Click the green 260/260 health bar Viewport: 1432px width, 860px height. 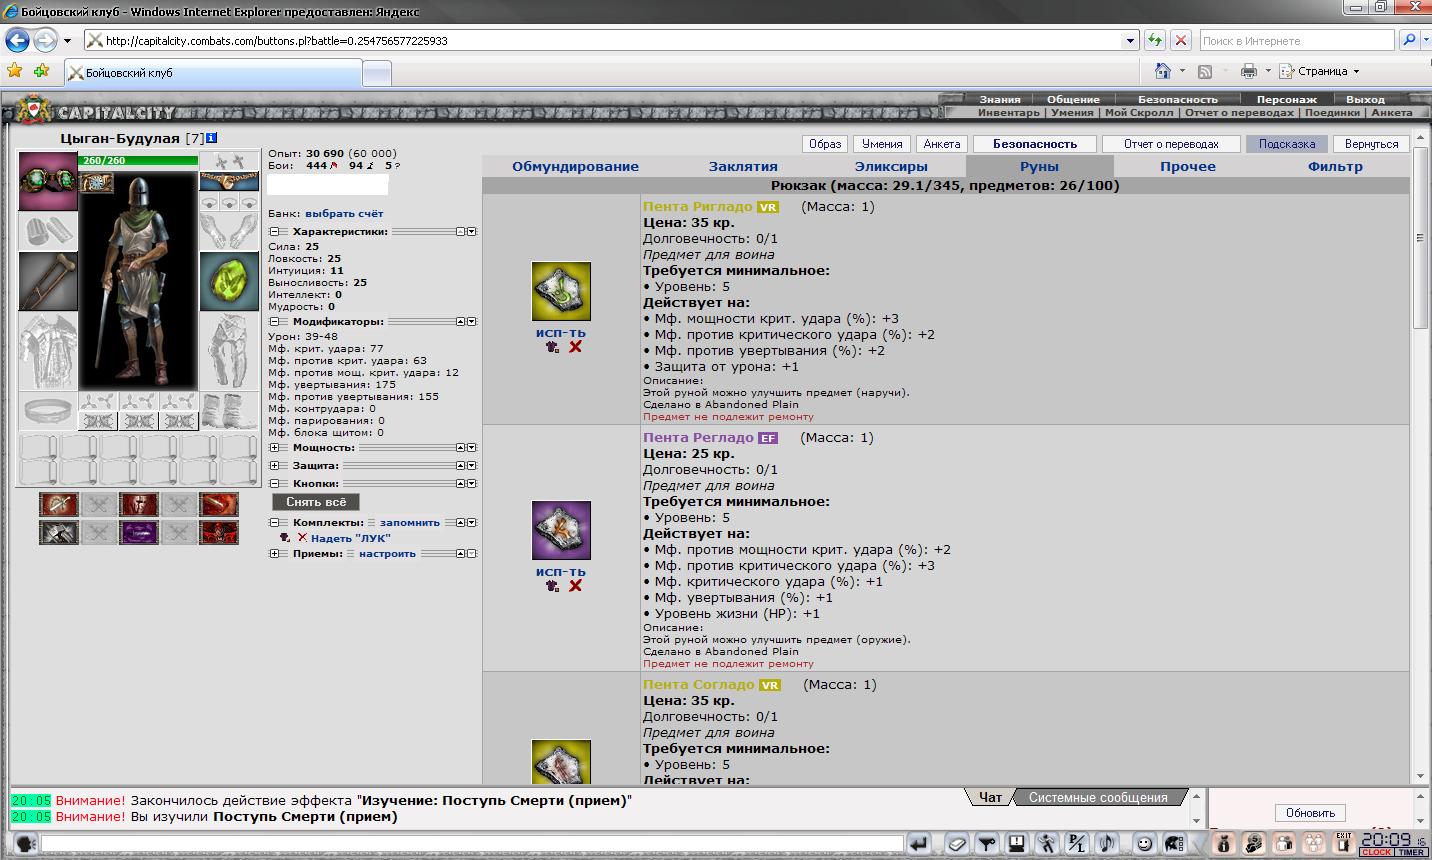click(x=138, y=160)
